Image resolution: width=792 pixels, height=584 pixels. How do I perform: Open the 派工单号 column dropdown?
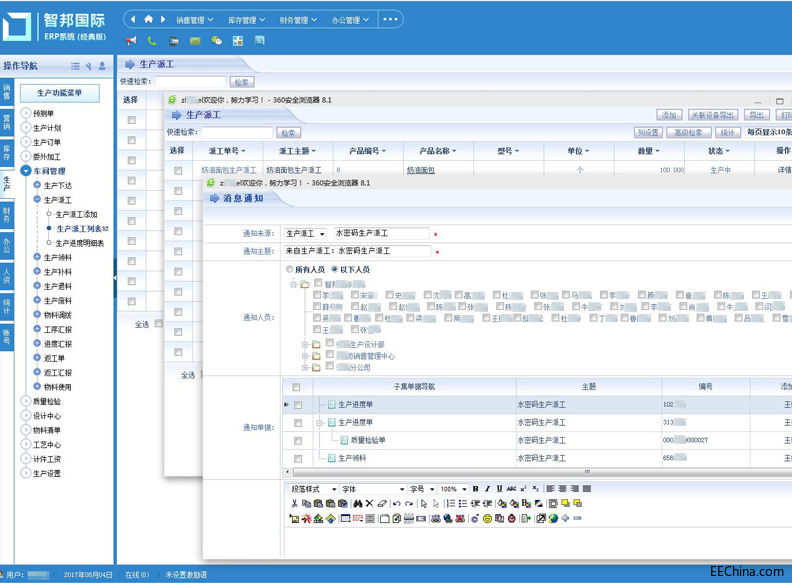coord(243,151)
